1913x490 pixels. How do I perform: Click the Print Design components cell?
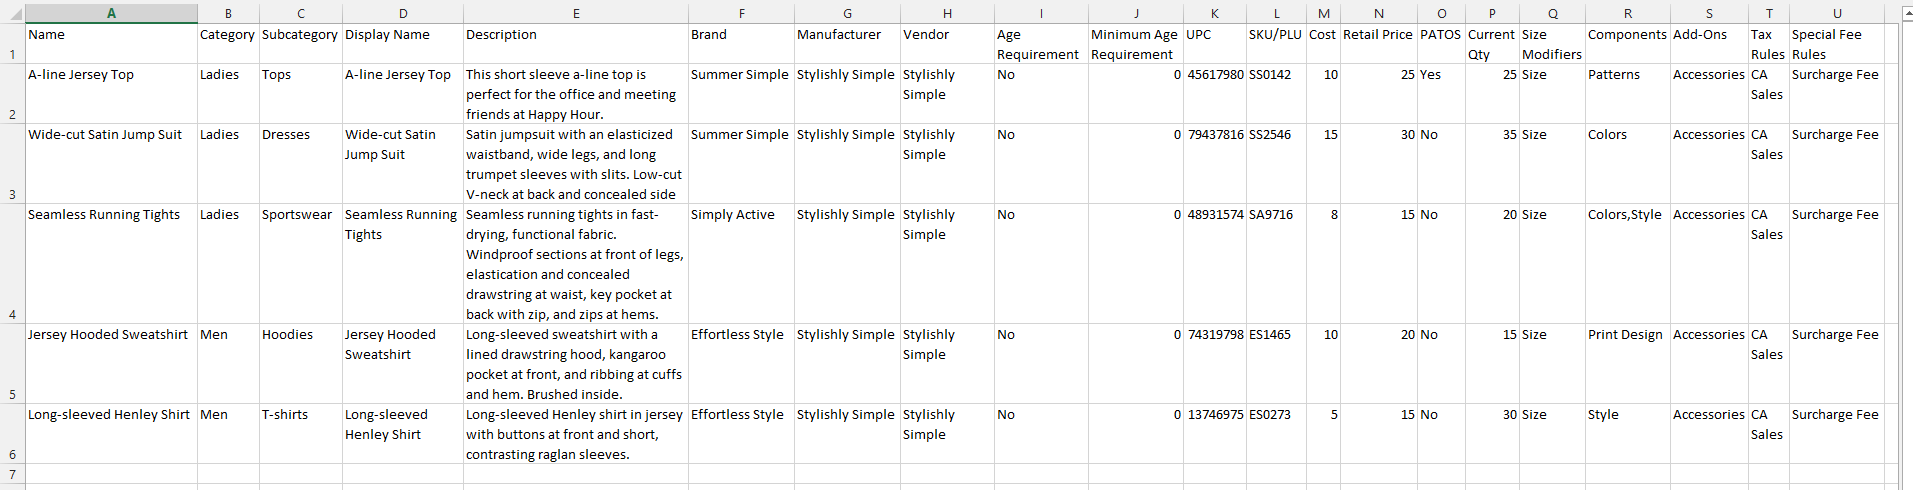click(x=1628, y=364)
